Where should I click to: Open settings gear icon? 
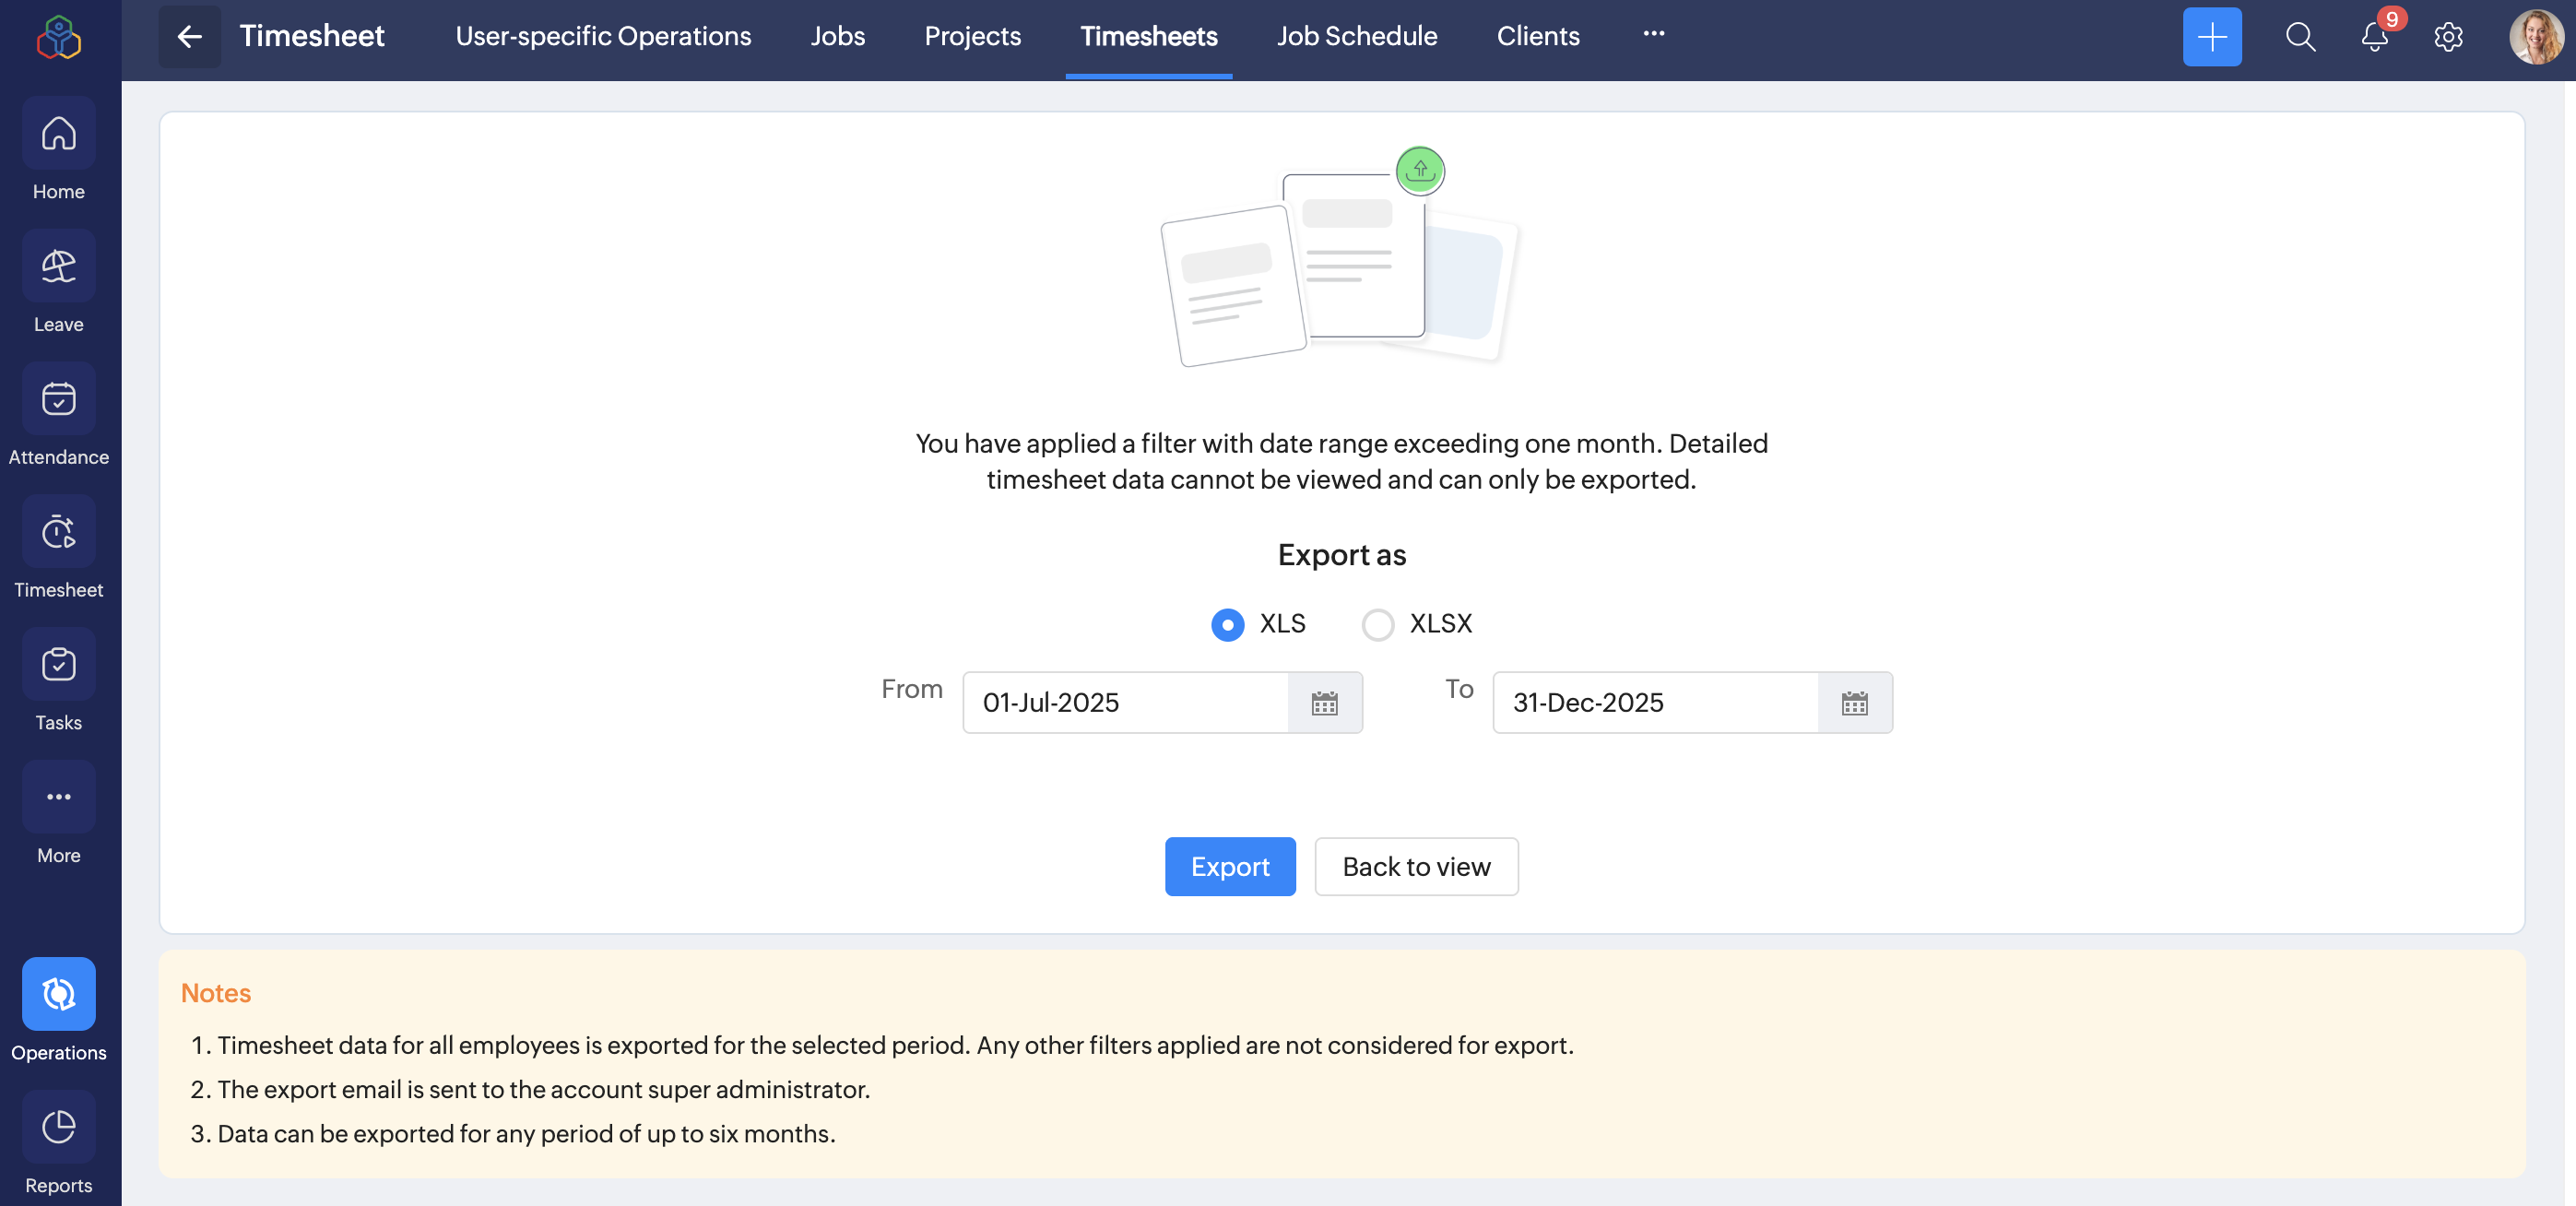point(2447,37)
